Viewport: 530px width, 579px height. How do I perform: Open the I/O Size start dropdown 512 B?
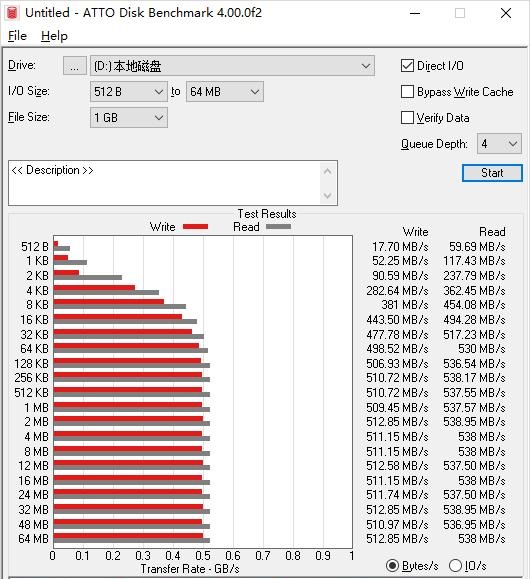pos(129,92)
